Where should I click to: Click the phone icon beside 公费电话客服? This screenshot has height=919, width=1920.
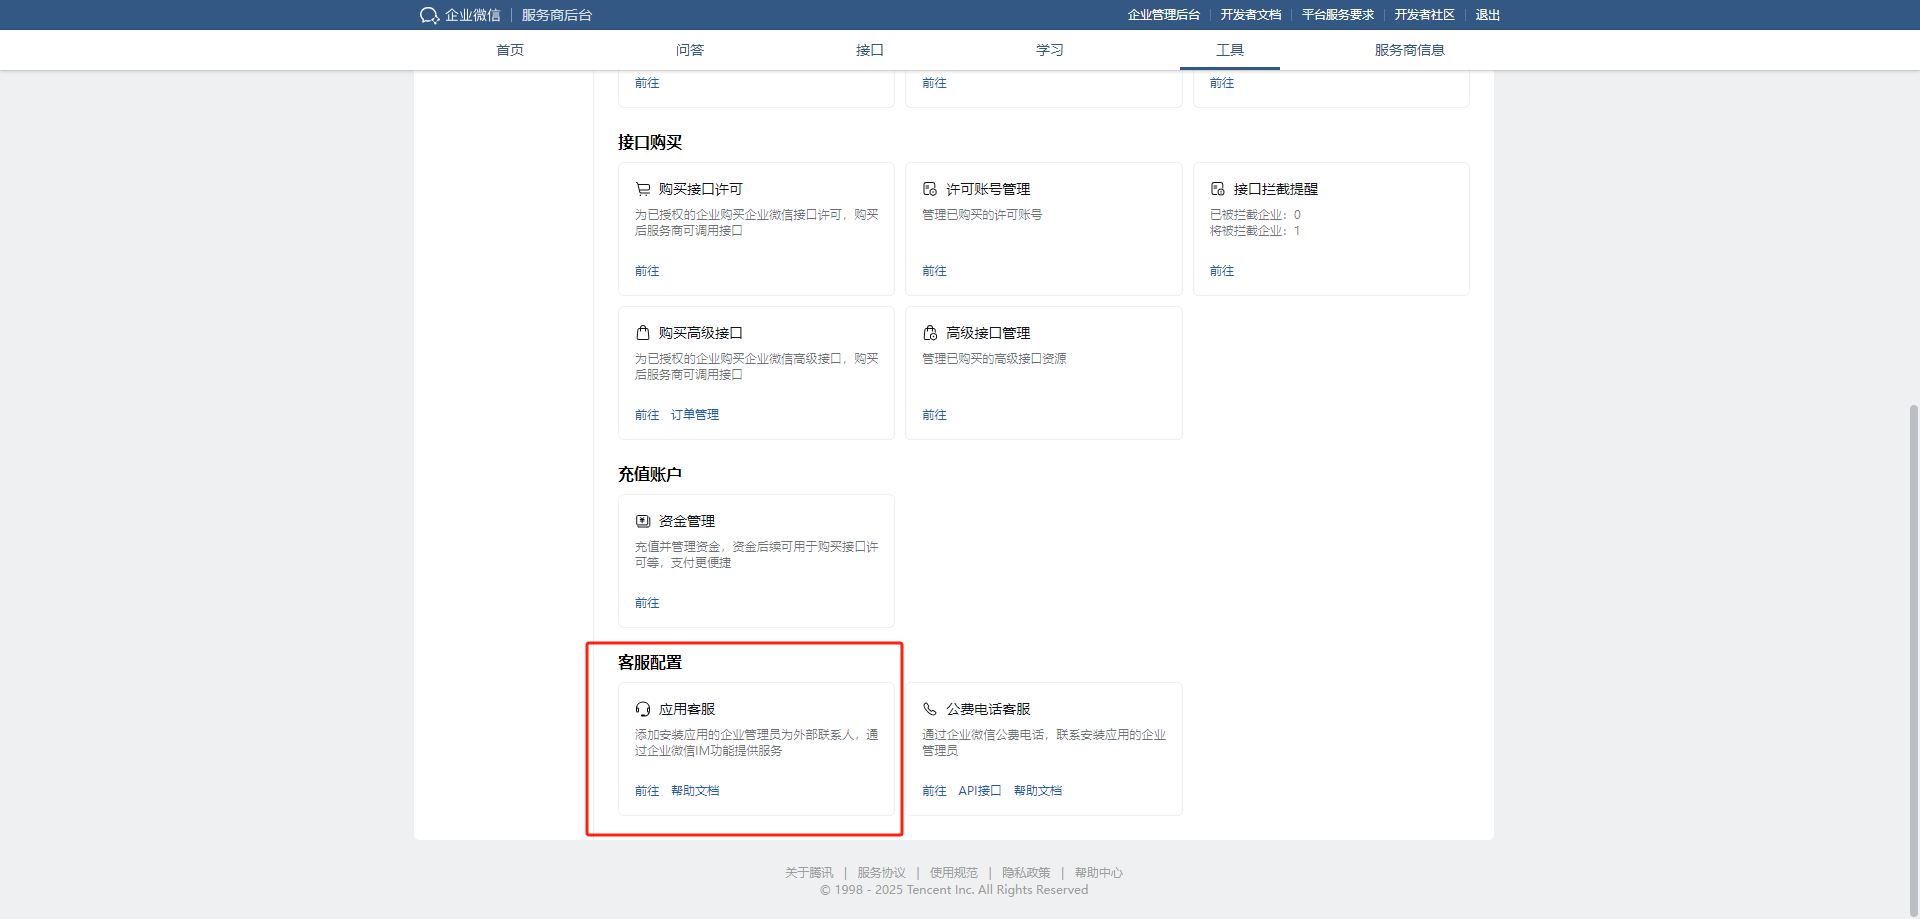[x=930, y=709]
